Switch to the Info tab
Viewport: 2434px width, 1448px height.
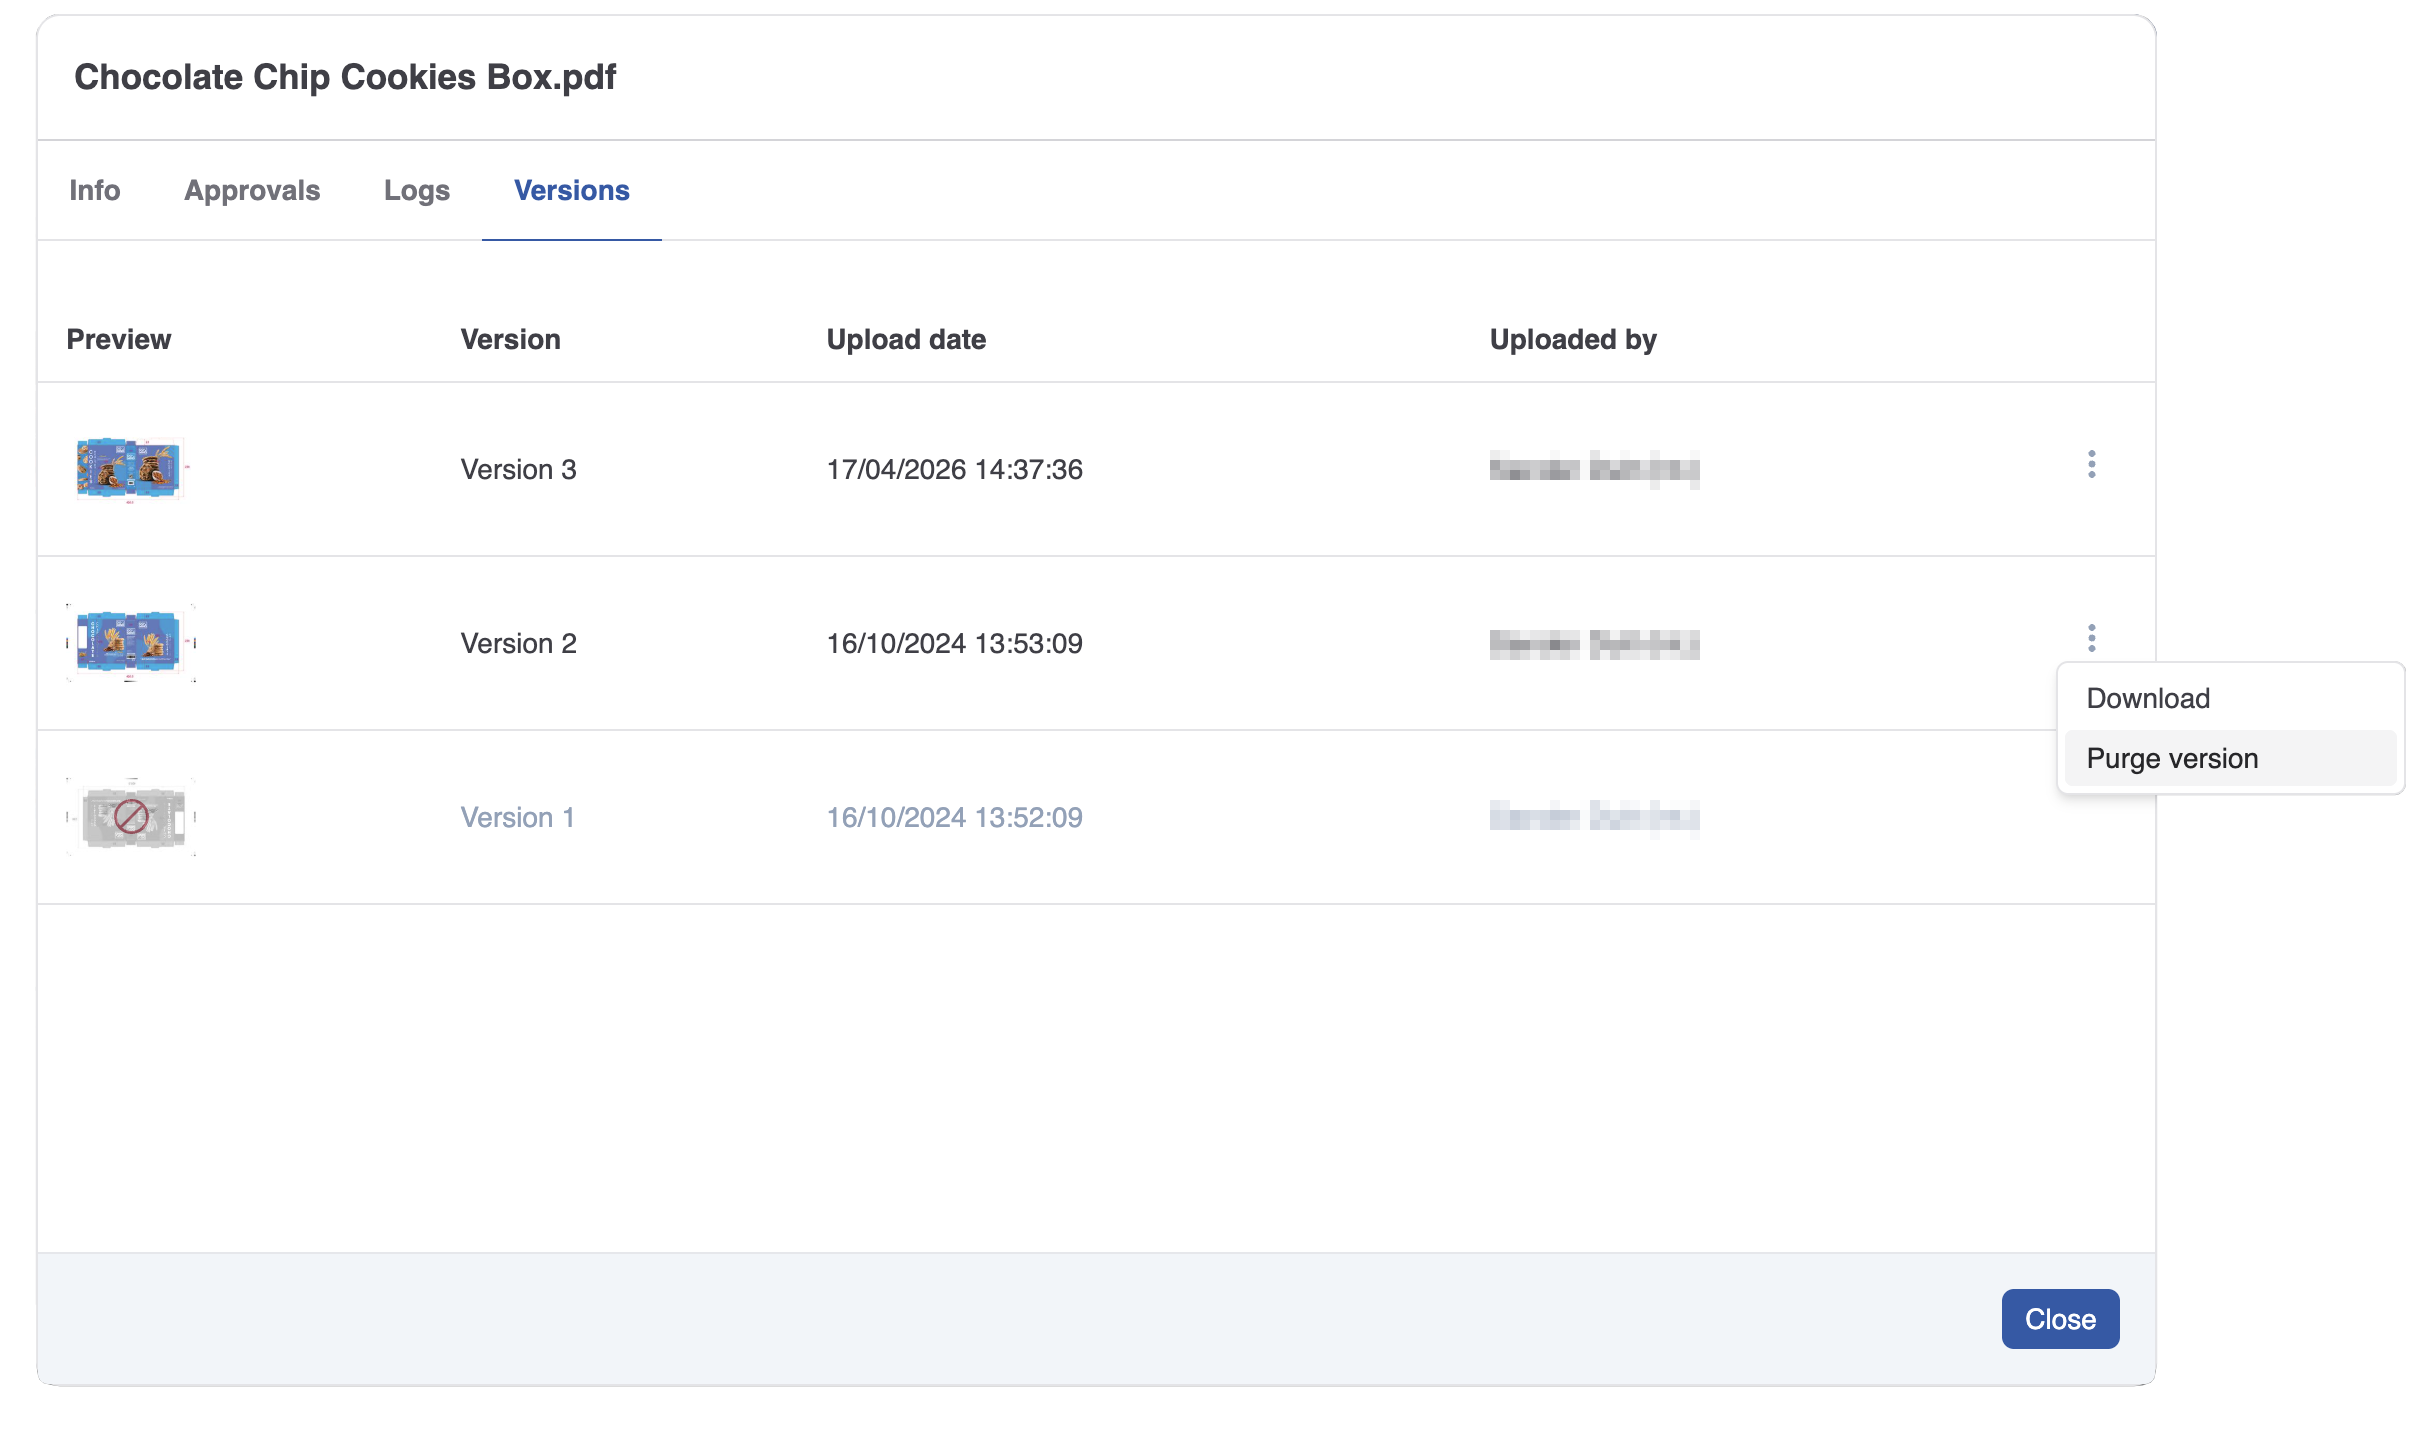[x=95, y=190]
